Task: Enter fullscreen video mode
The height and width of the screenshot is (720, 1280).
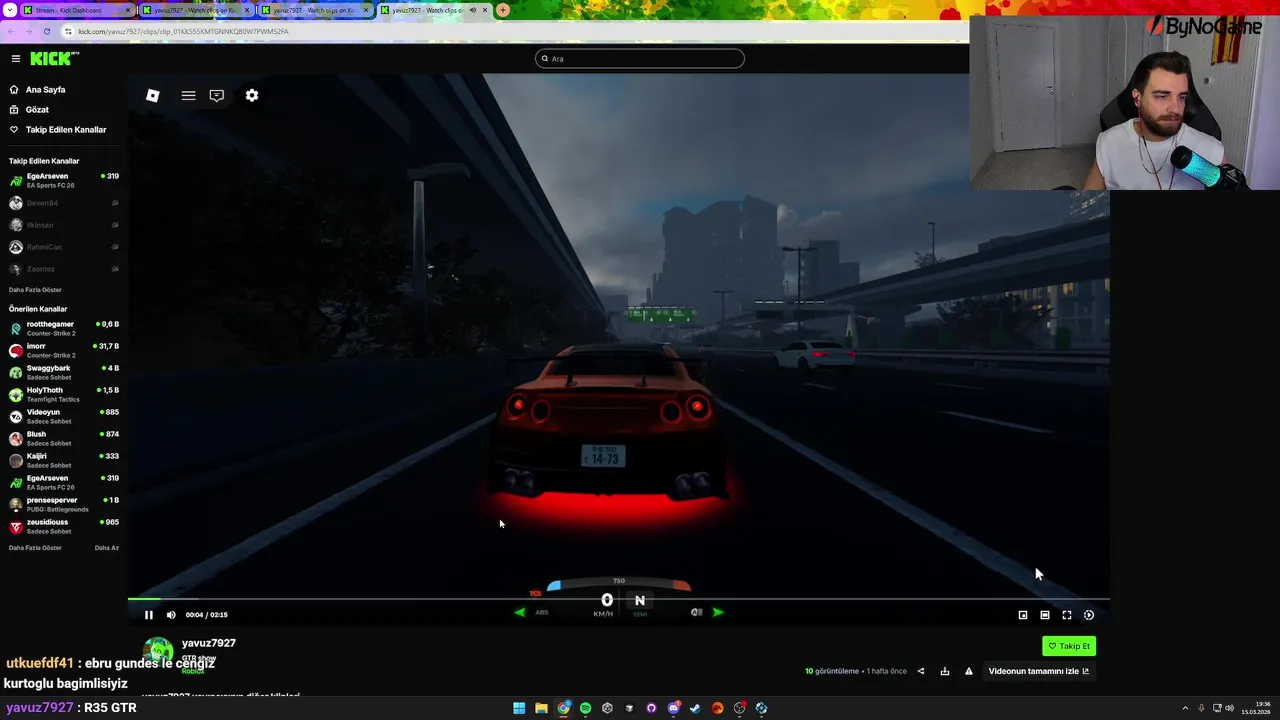Action: tap(1067, 615)
